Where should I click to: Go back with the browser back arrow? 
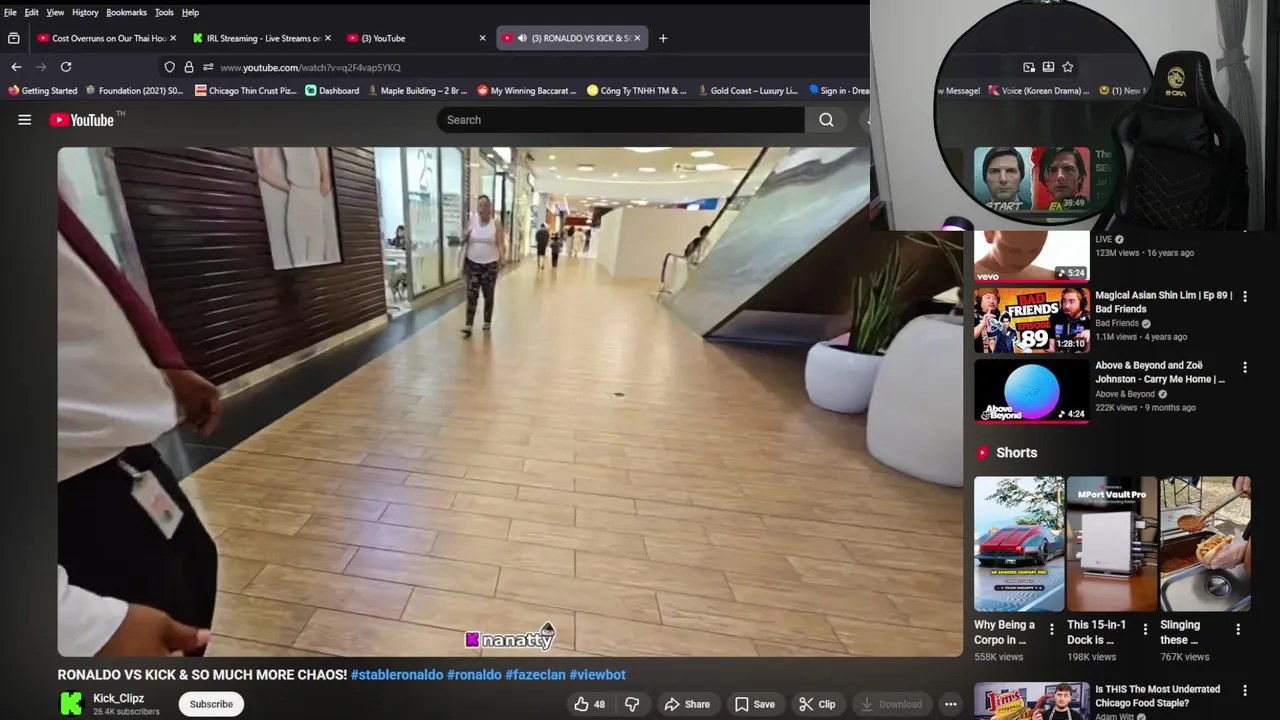coord(16,67)
